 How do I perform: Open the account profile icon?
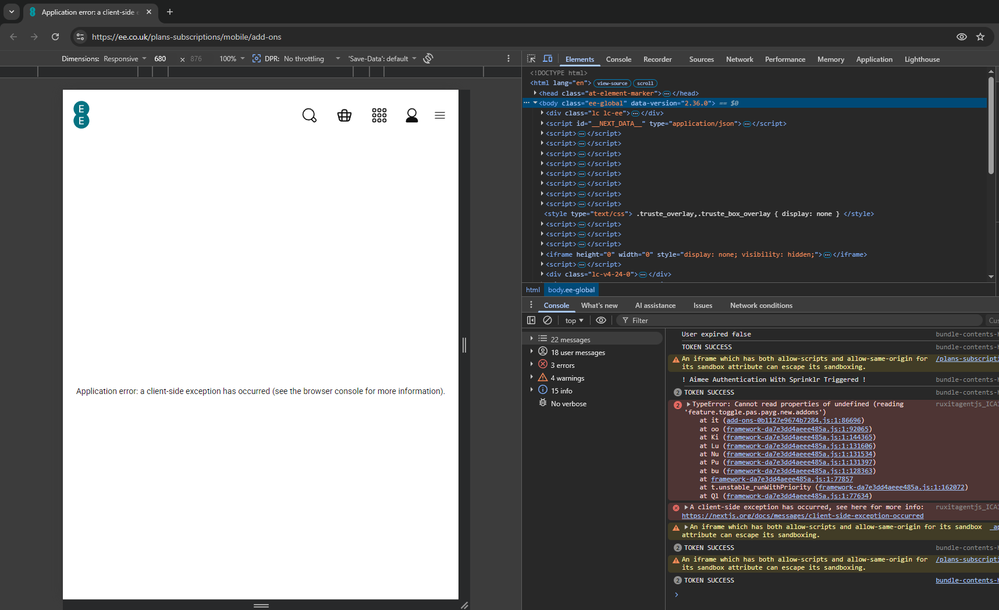[412, 115]
